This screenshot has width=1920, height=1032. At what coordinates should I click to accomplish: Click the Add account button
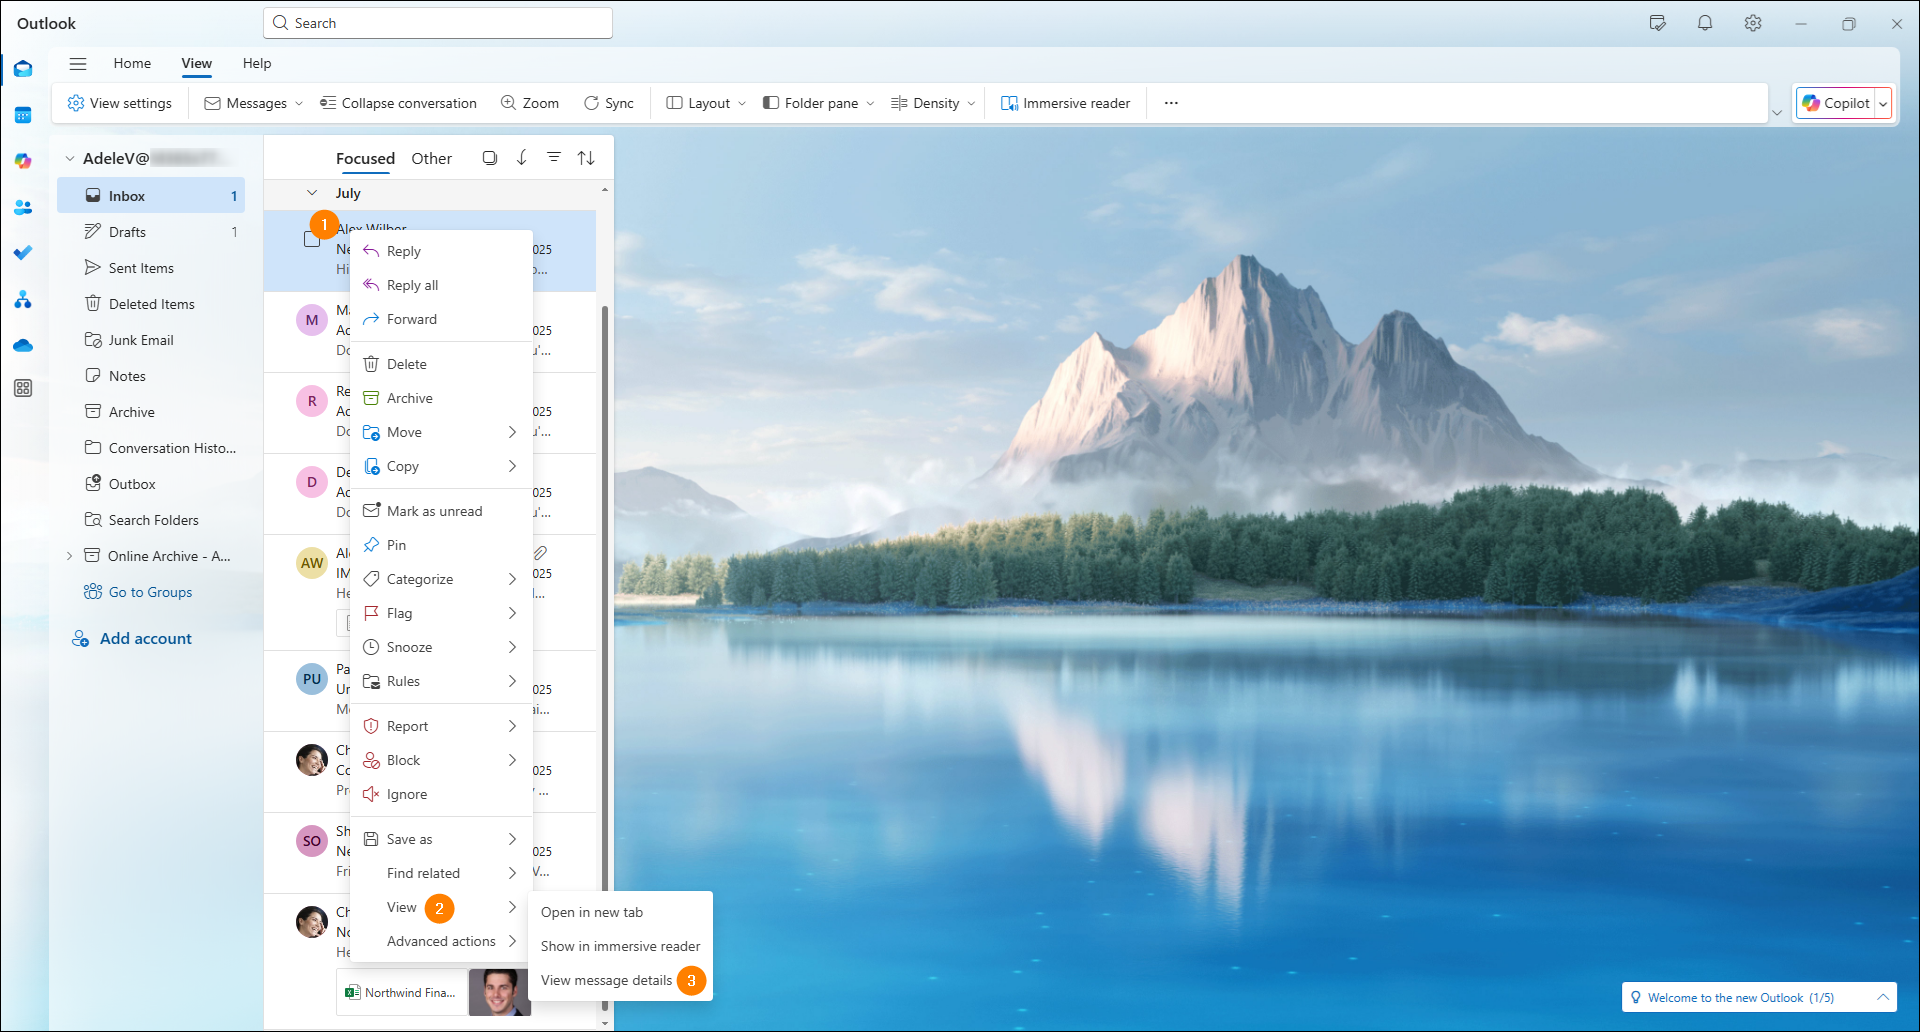click(x=144, y=638)
